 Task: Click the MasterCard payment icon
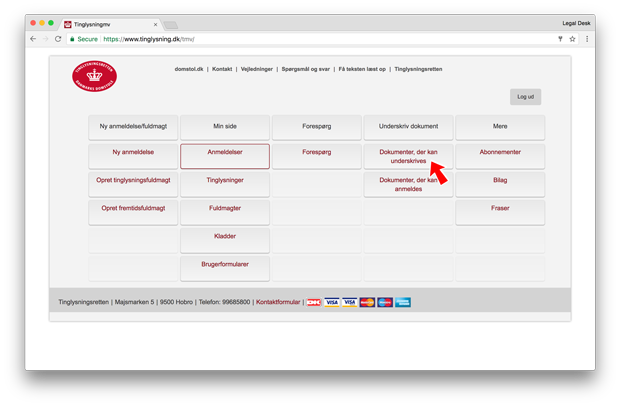point(367,302)
